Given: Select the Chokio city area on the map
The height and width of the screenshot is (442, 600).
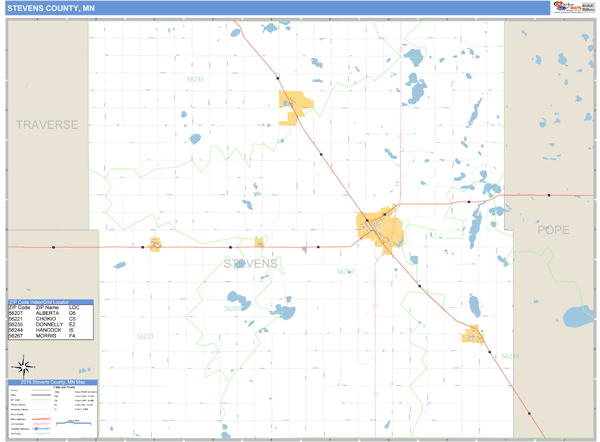Looking at the screenshot, I should (x=155, y=244).
